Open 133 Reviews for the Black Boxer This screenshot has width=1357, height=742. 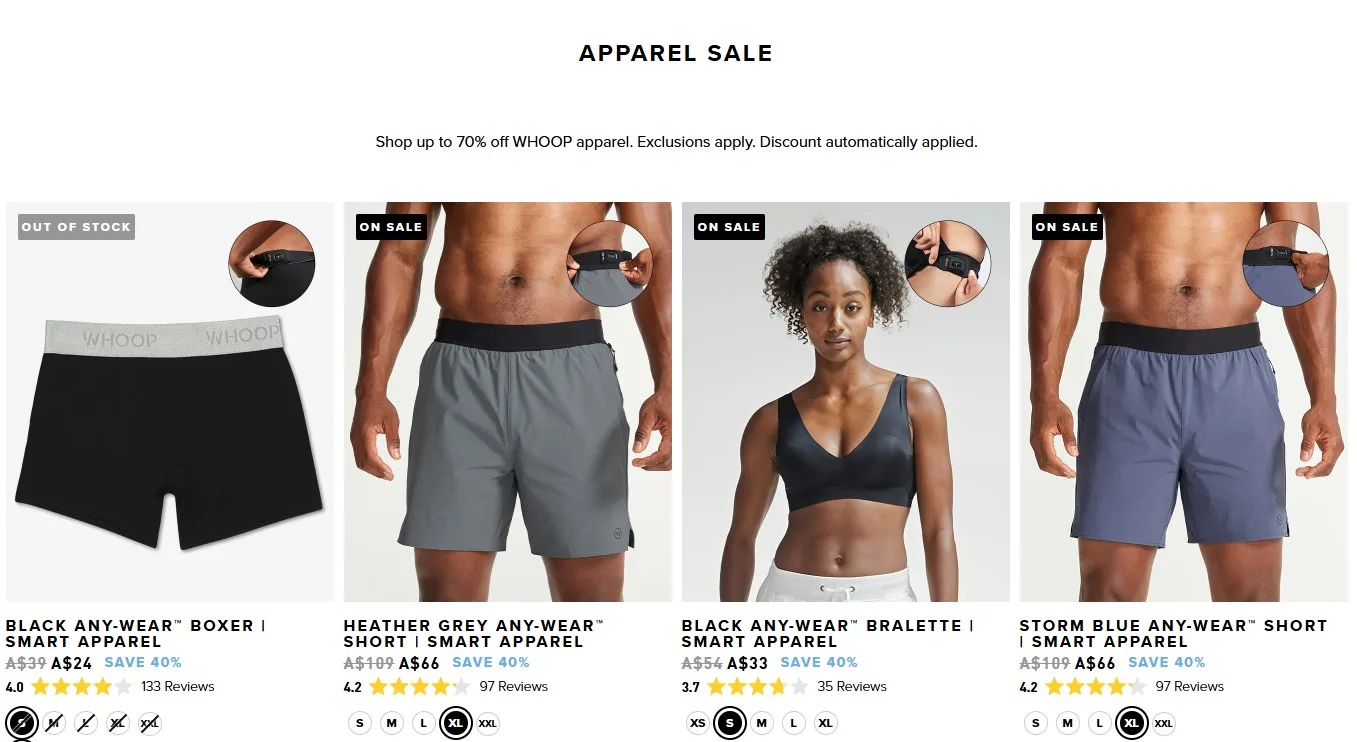178,687
